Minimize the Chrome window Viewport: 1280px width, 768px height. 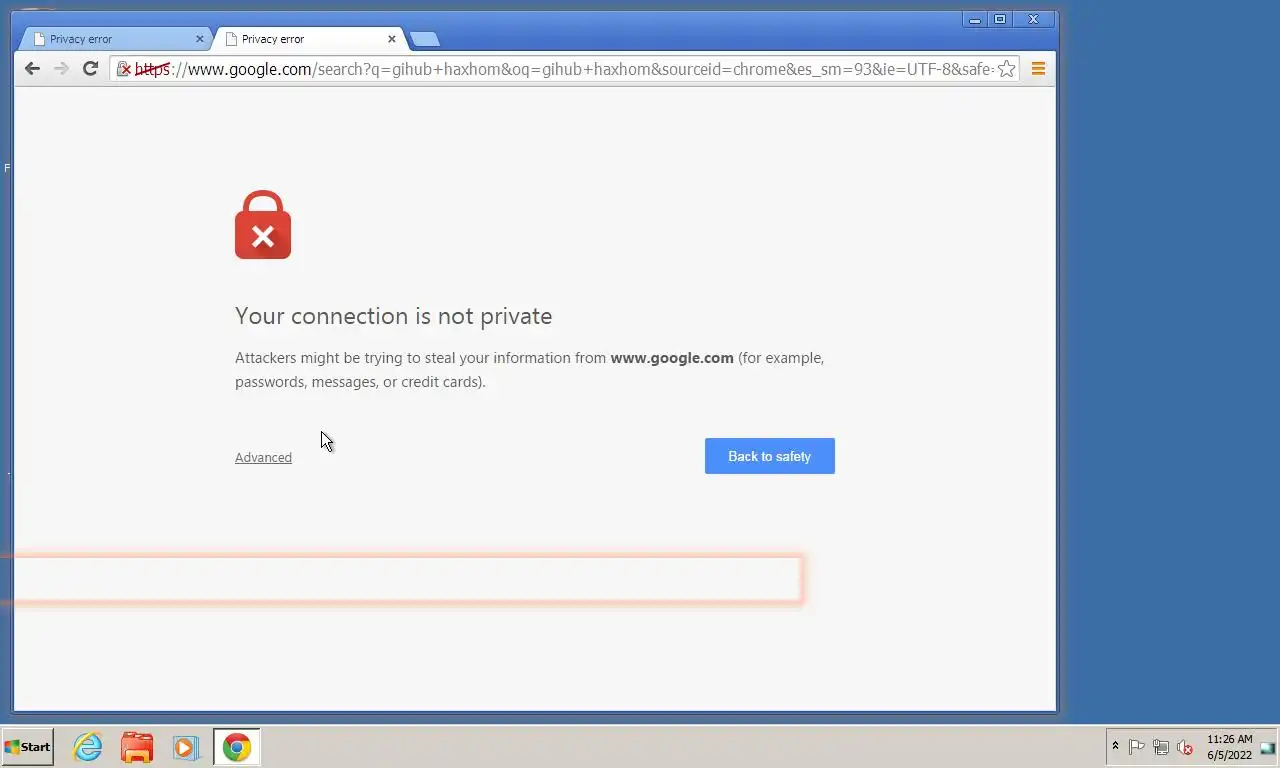pos(975,19)
